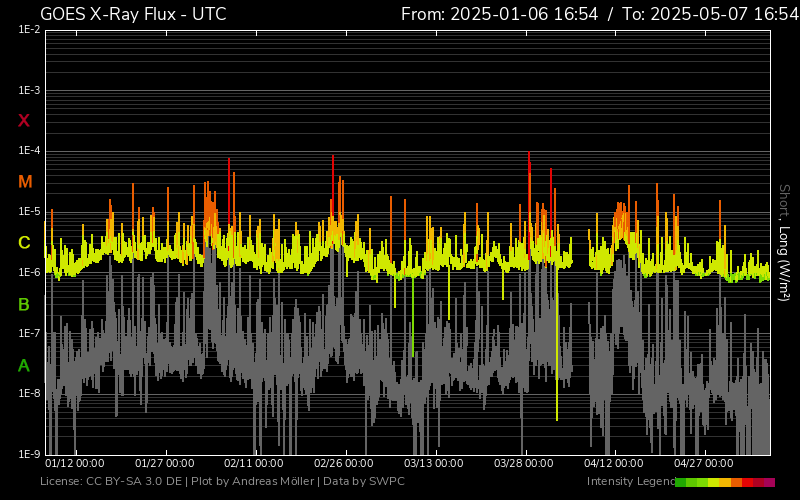Click the 1E-5 y-axis label

point(30,211)
